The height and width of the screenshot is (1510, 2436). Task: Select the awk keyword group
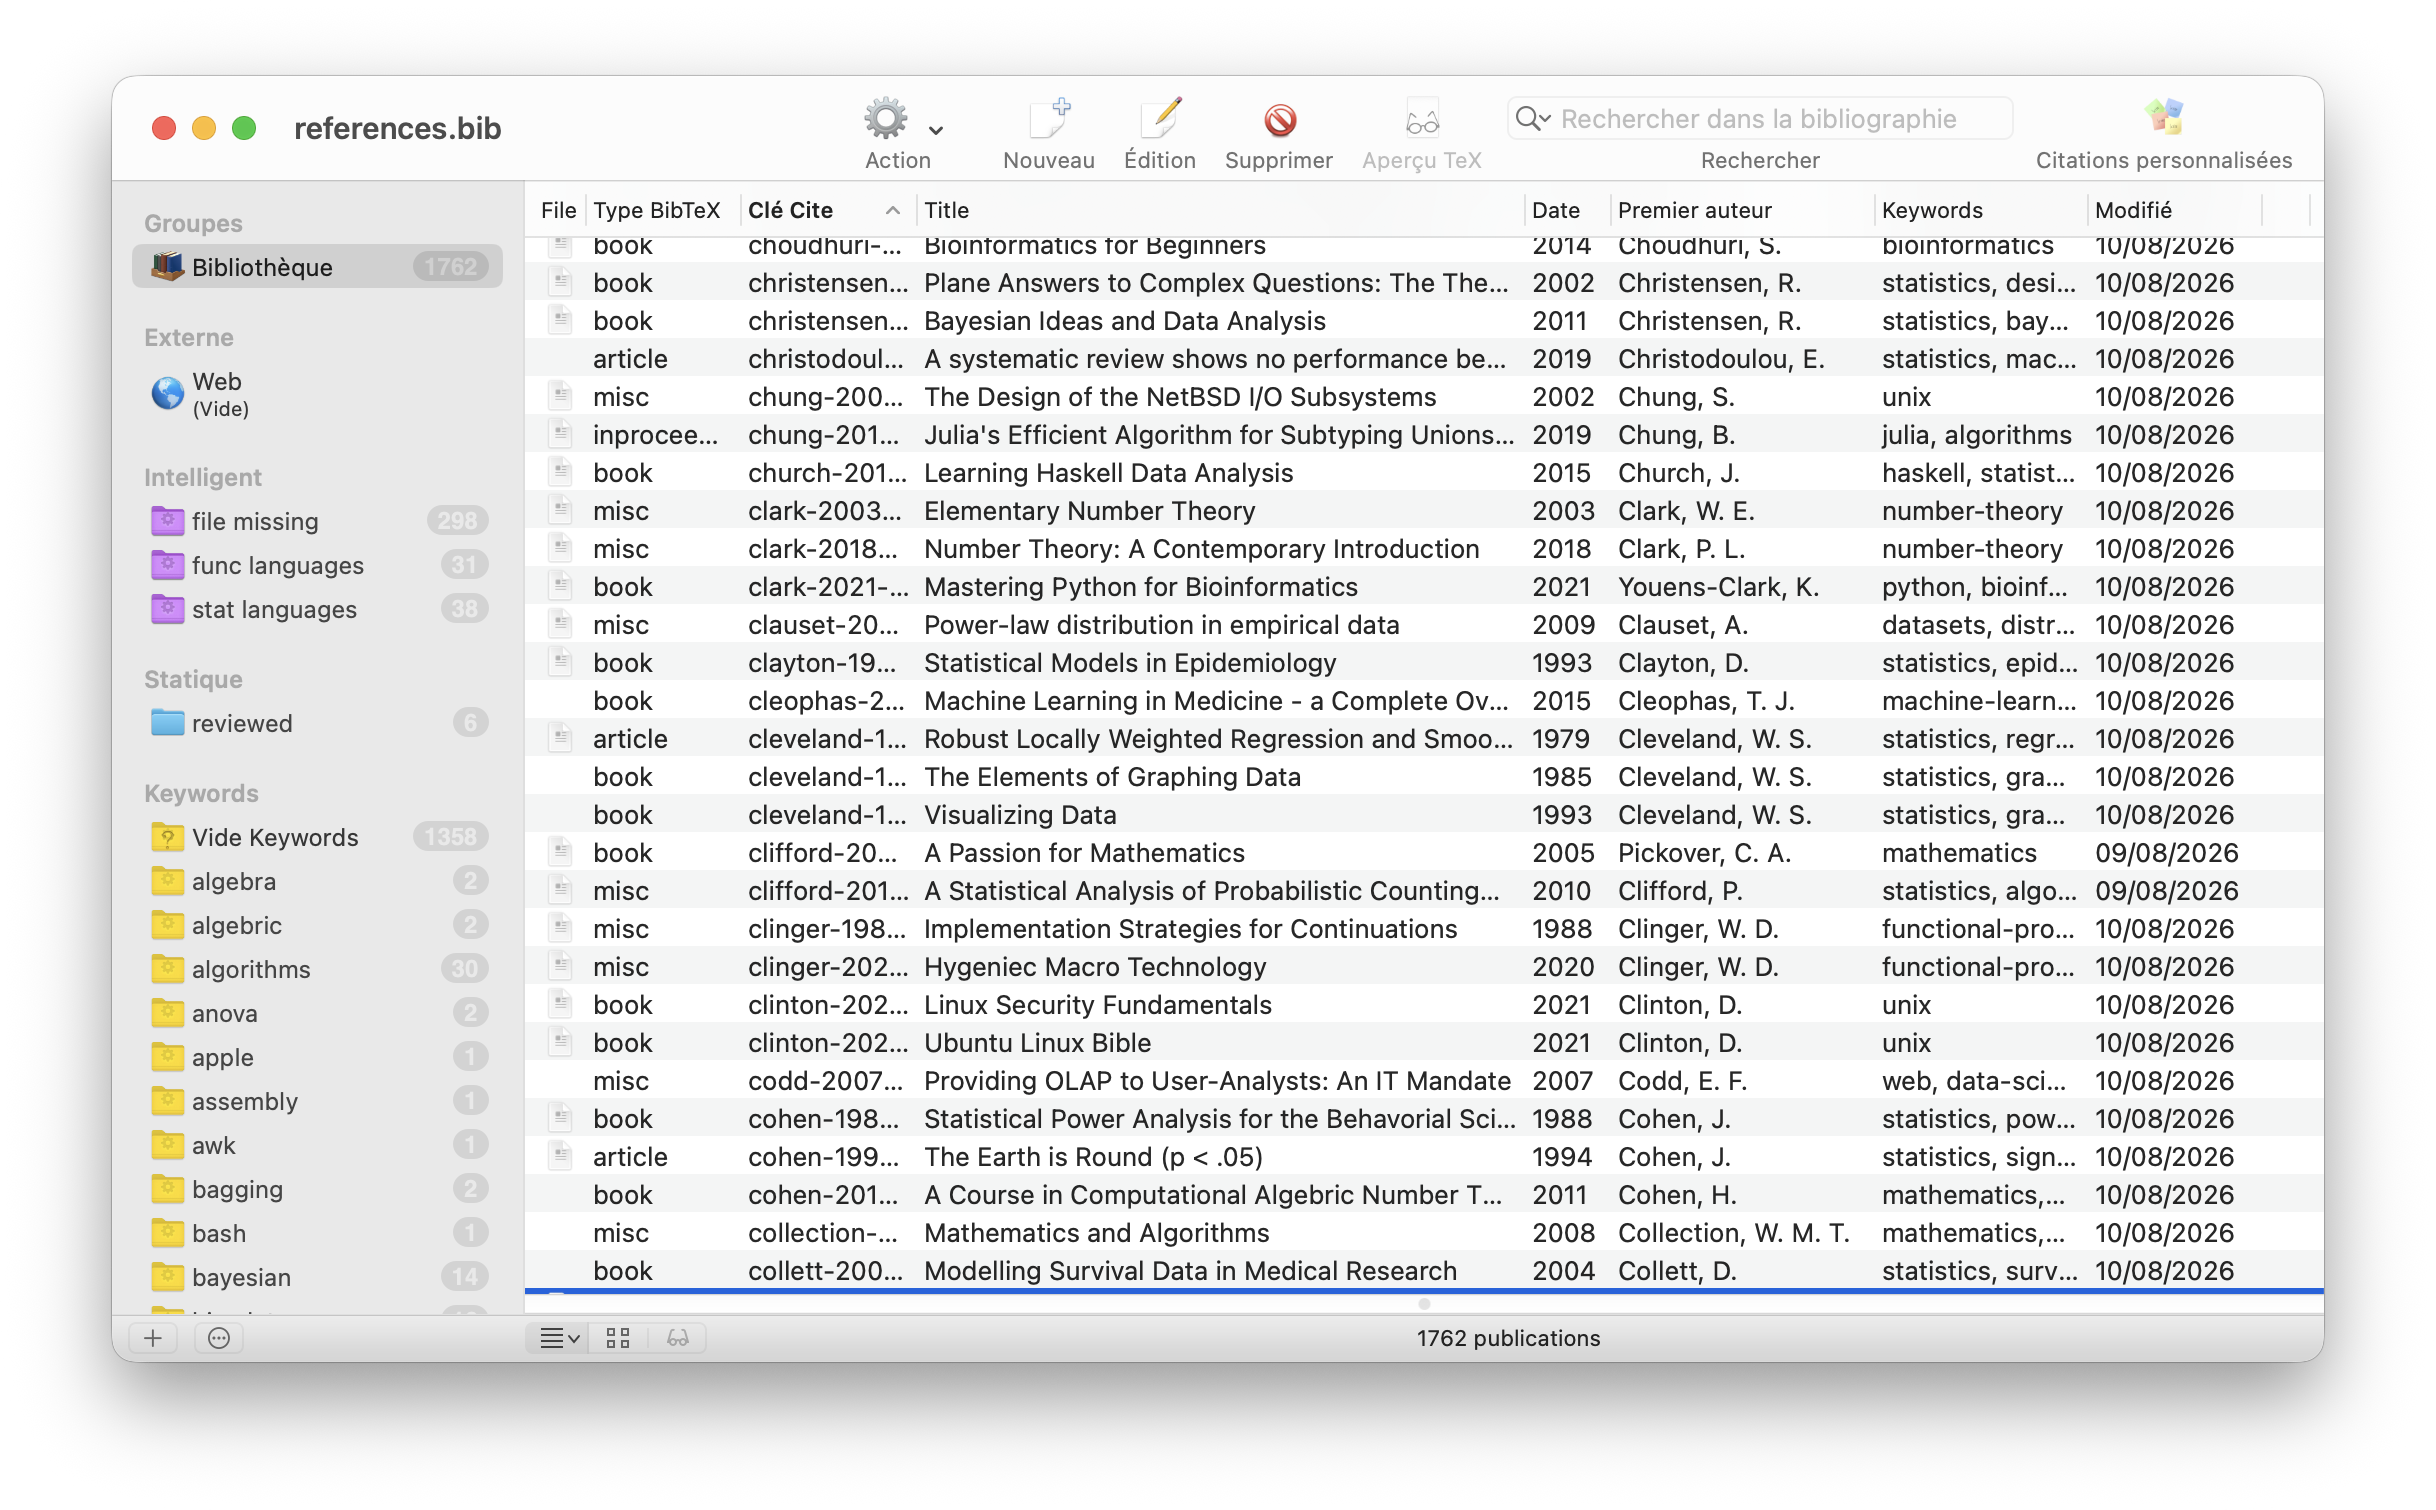tap(317, 1145)
